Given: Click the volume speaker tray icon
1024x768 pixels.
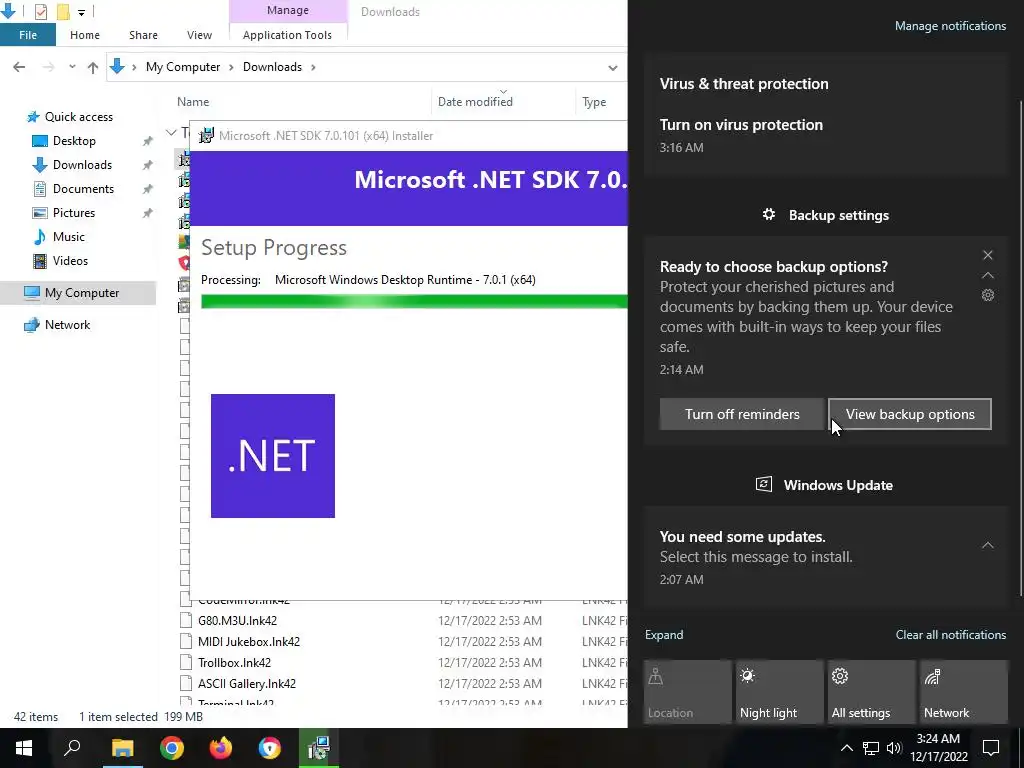Looking at the screenshot, I should pos(894,748).
